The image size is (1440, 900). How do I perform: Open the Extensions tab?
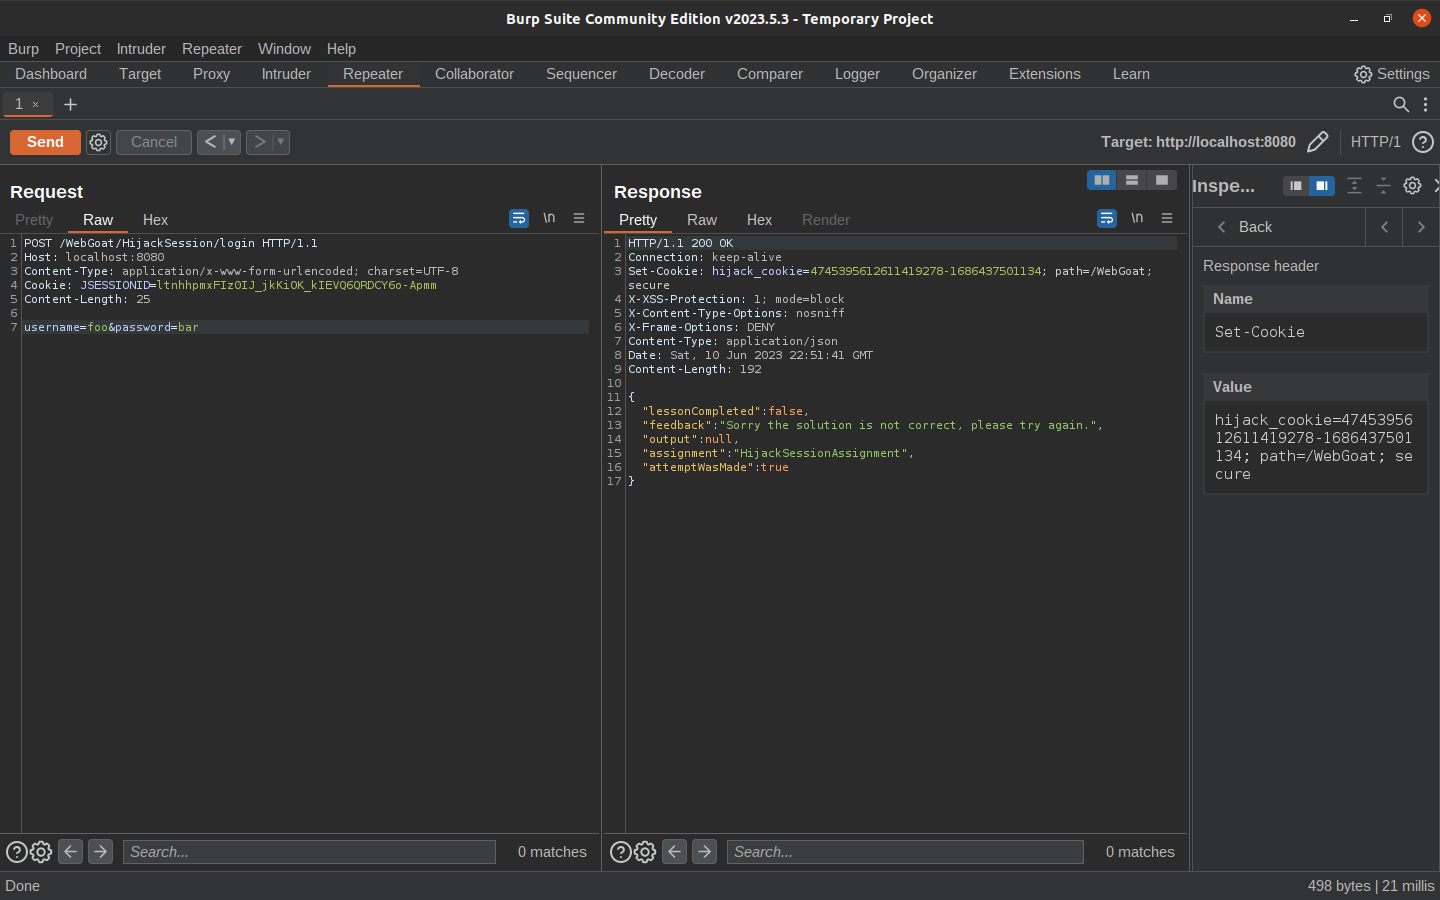1044,74
